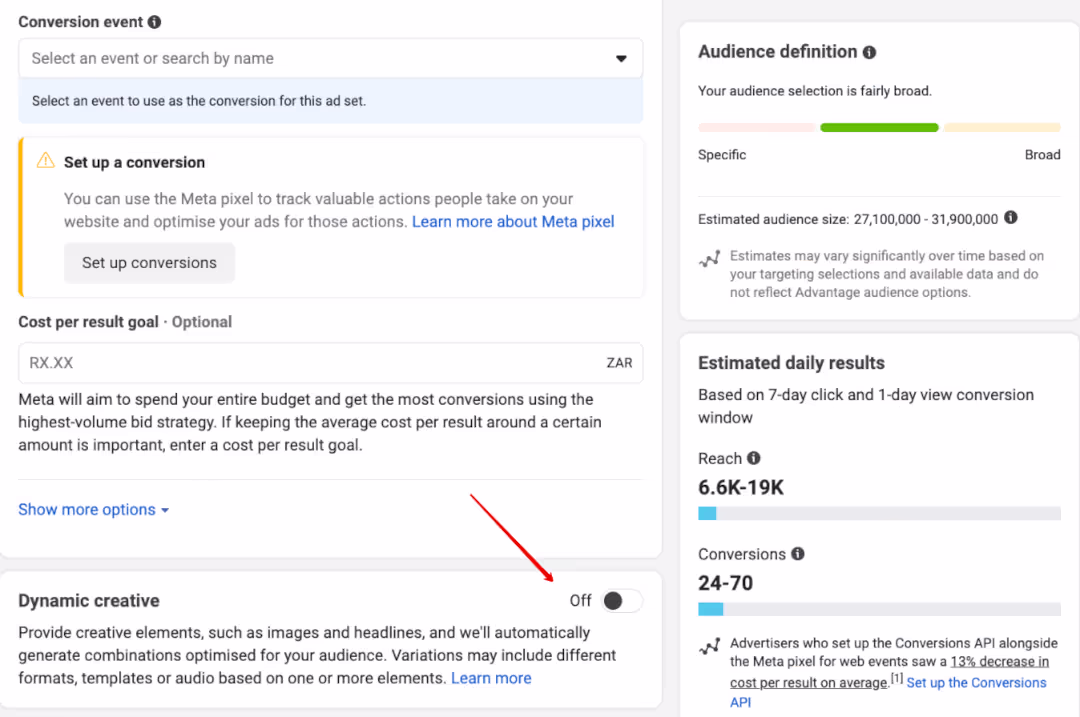Click the Reach estimate progress bar
This screenshot has height=717, width=1080.
coord(879,513)
